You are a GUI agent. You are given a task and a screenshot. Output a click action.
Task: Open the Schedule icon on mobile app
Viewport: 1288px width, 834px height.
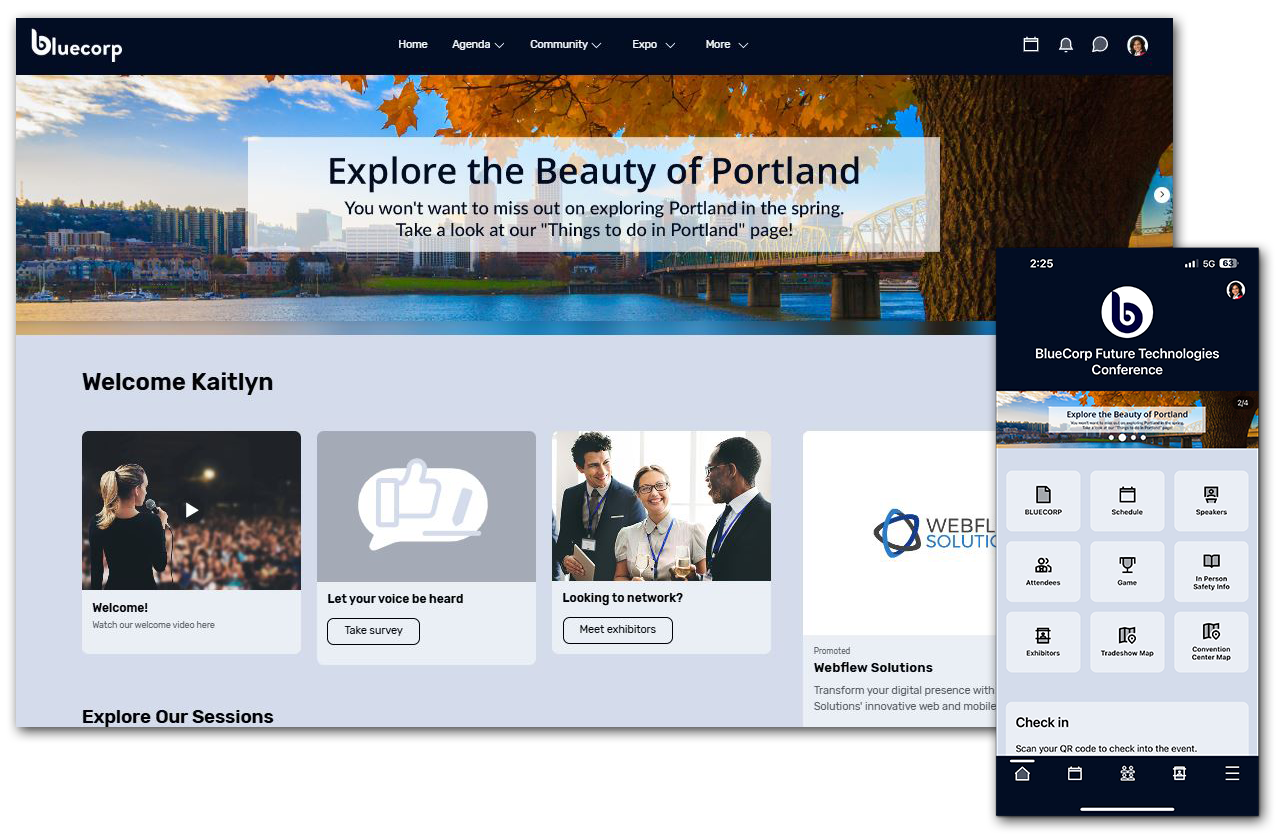[x=1127, y=500]
